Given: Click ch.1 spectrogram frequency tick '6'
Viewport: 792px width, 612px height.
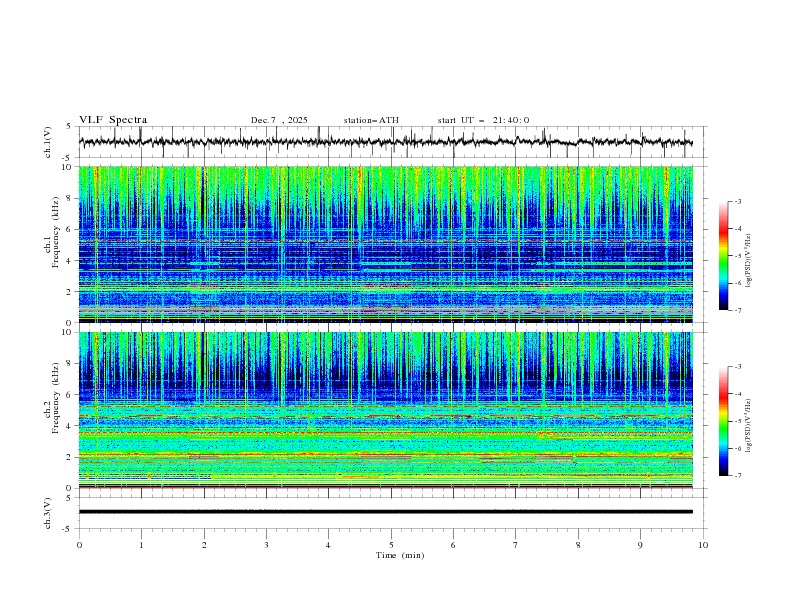Looking at the screenshot, I should coord(70,229).
